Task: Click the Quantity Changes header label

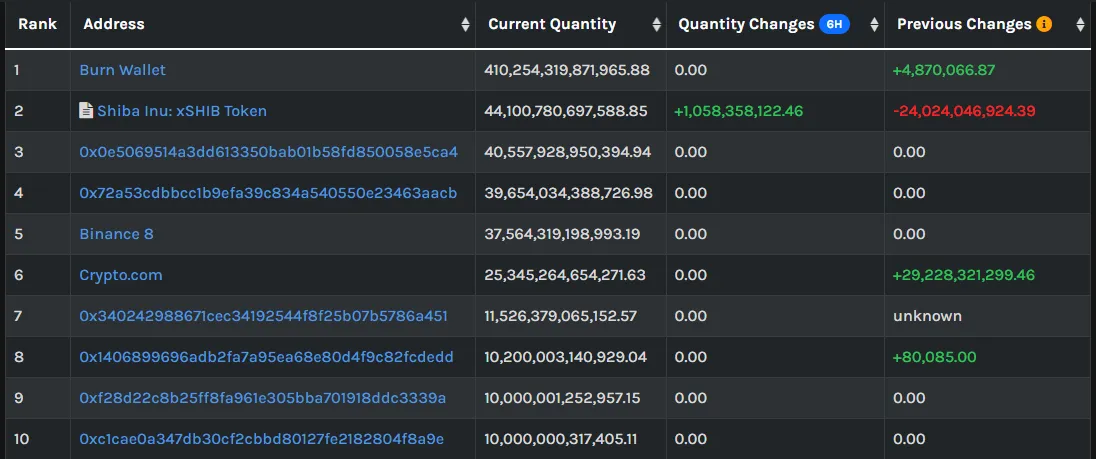Action: coord(747,24)
